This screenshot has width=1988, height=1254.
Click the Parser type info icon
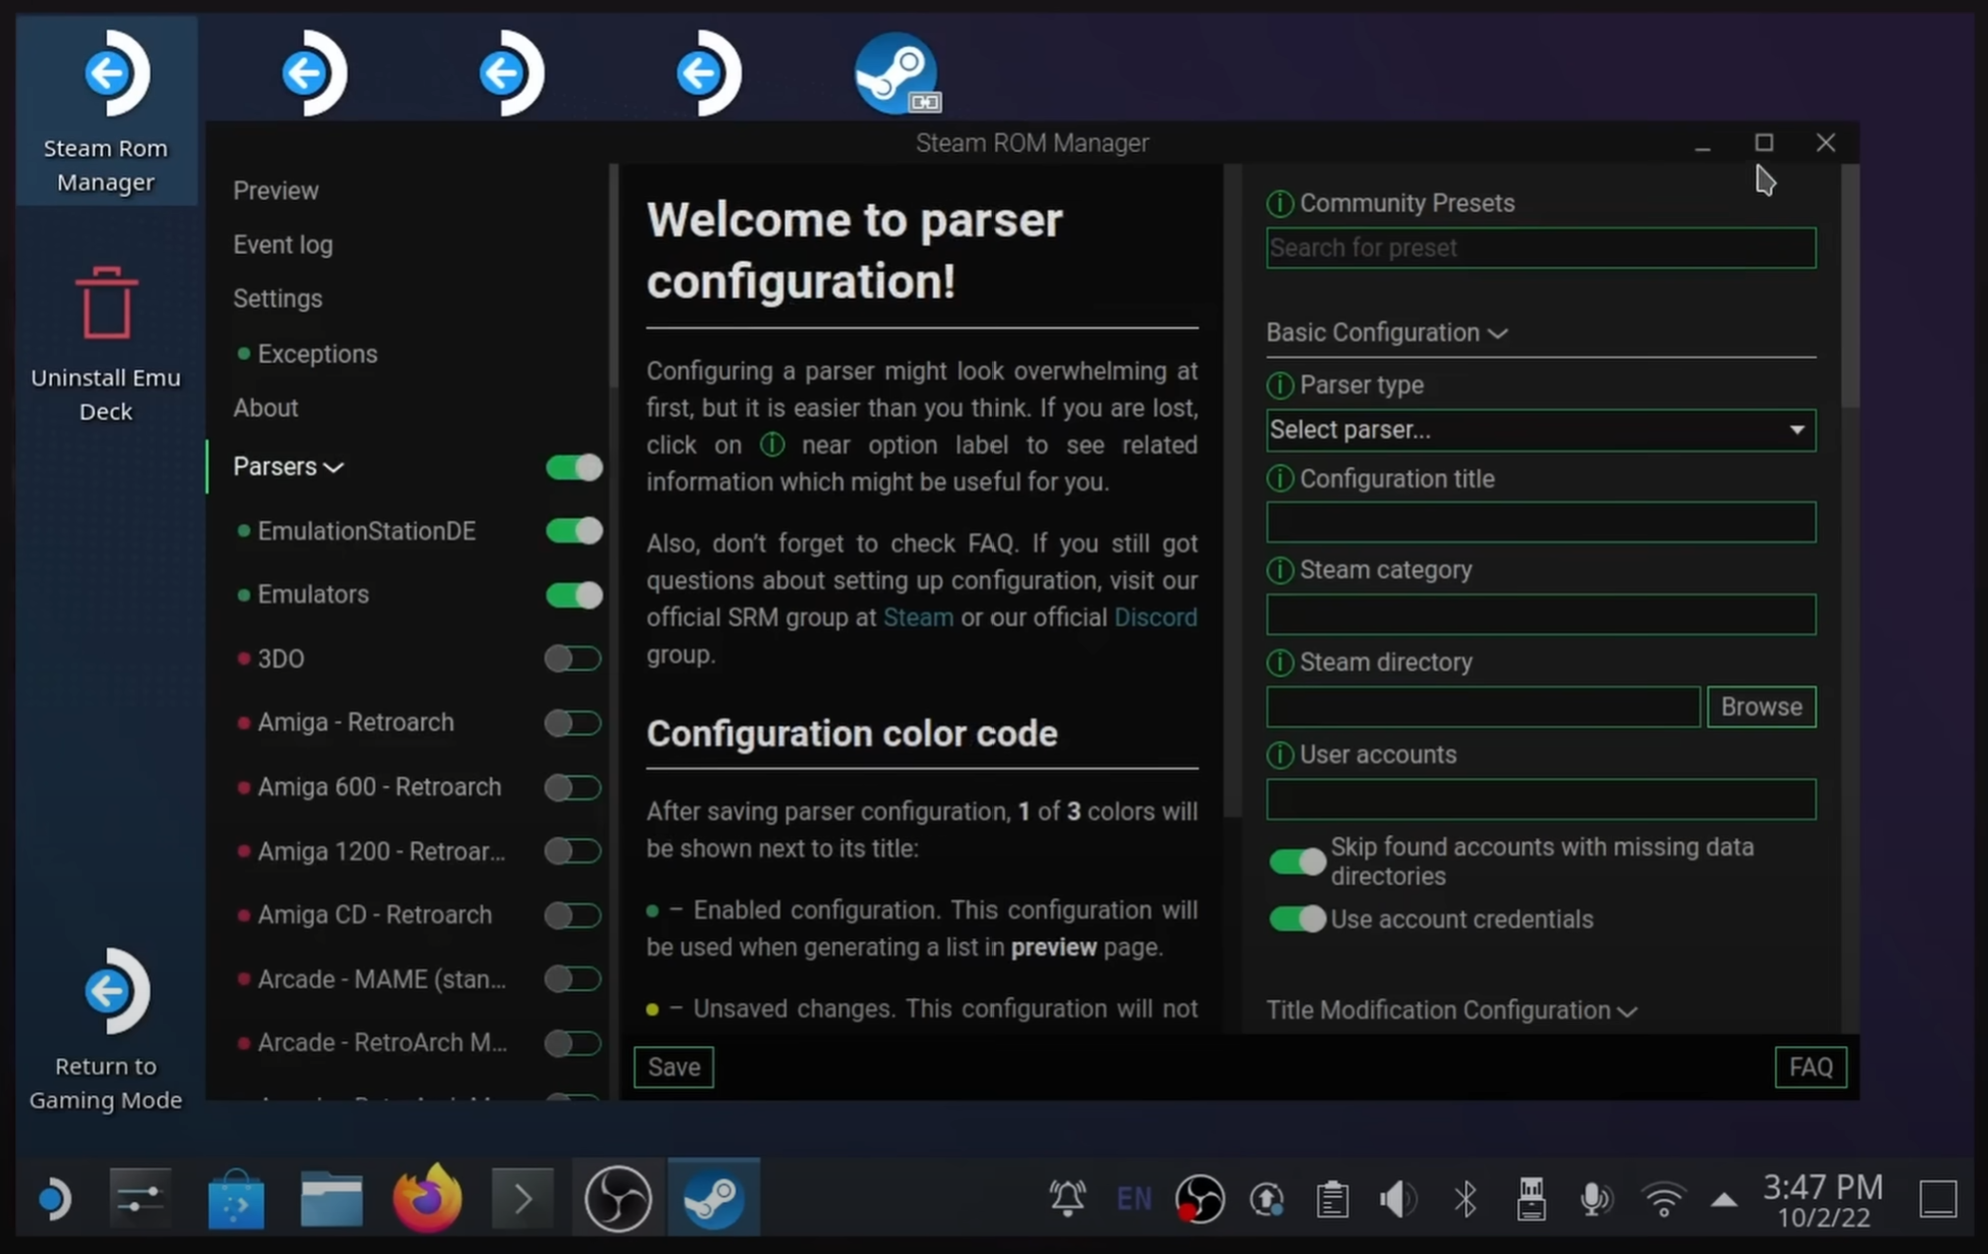pyautogui.click(x=1279, y=385)
